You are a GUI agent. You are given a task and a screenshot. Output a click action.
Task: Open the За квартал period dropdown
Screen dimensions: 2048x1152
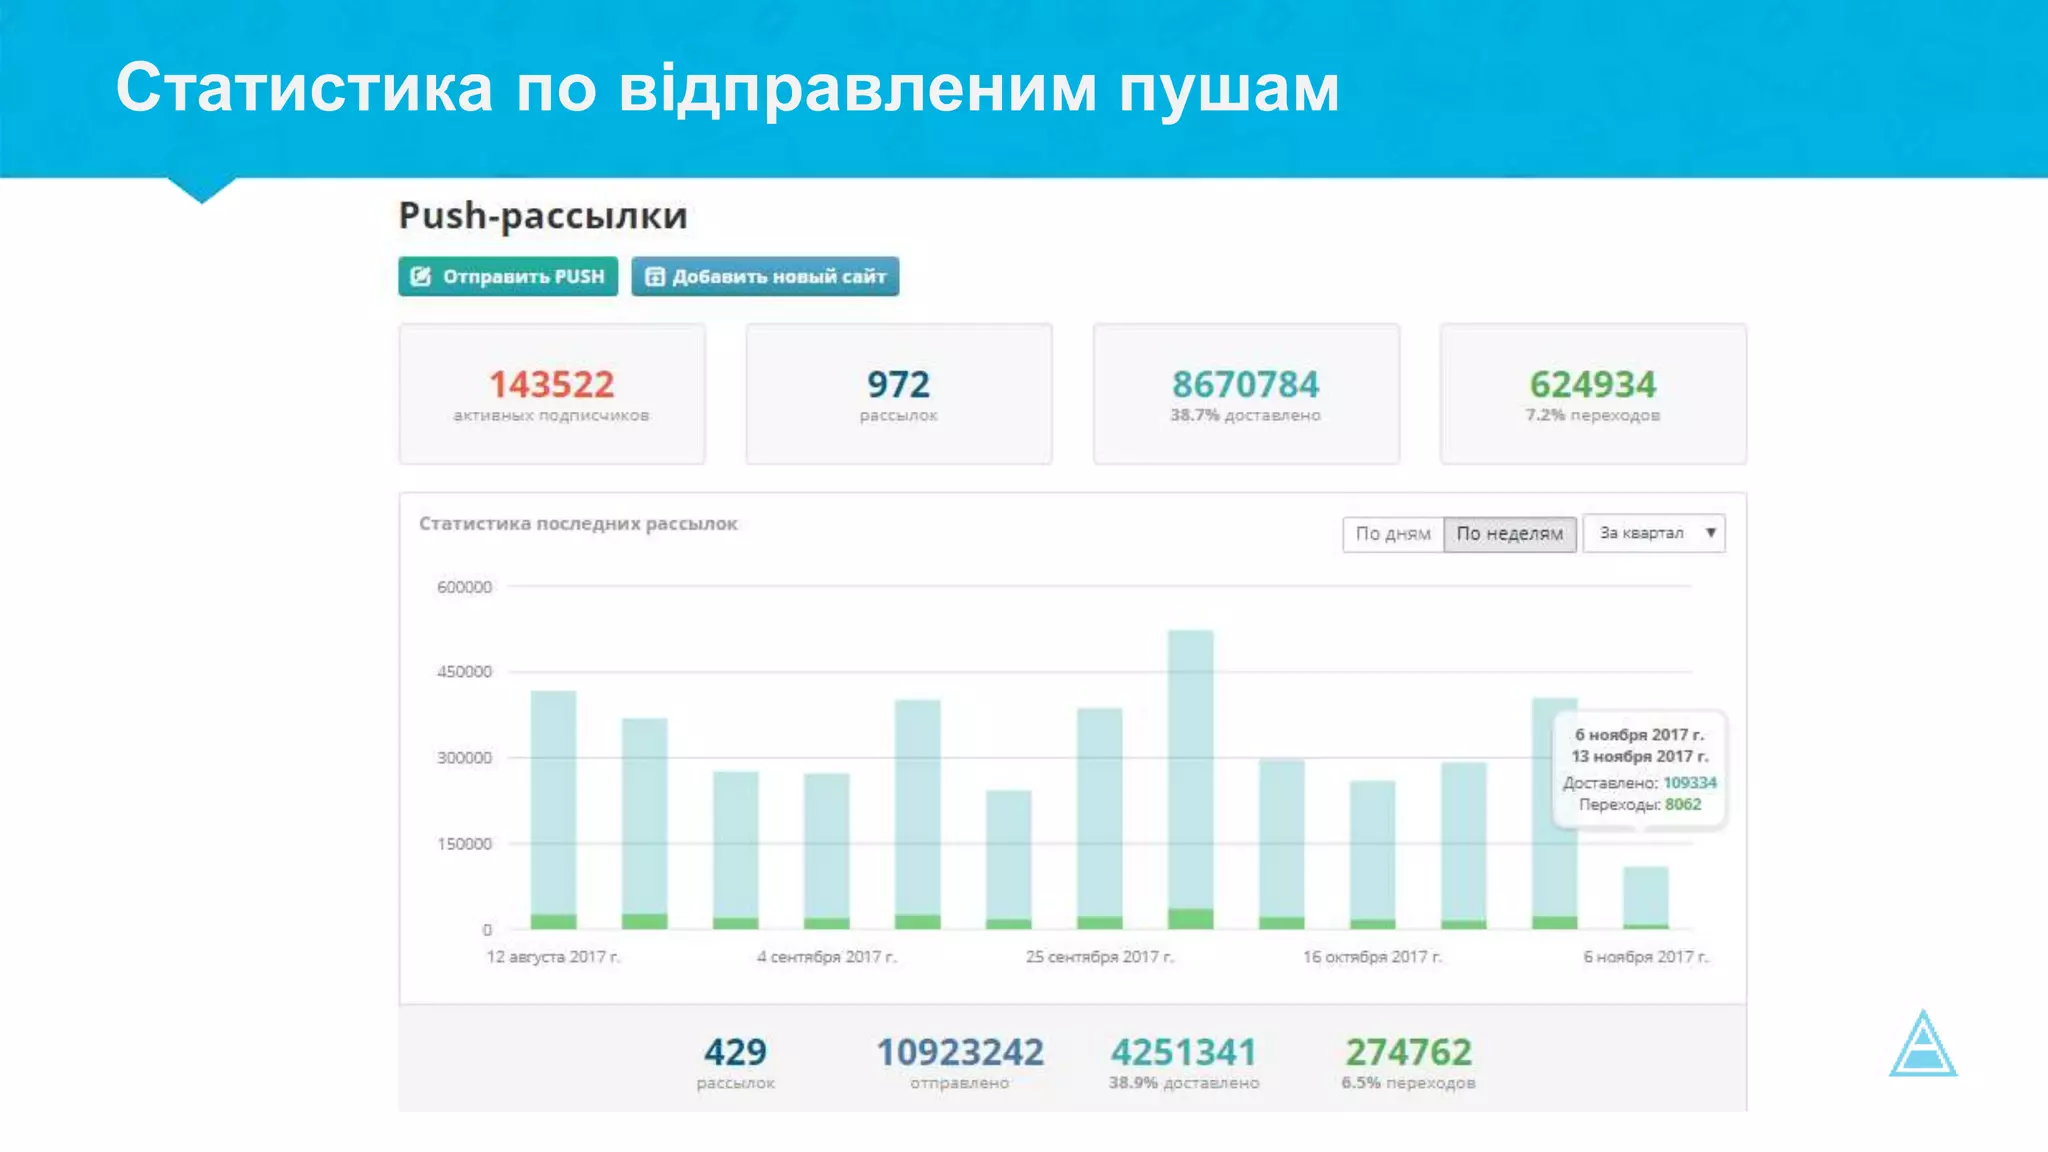(x=1654, y=534)
